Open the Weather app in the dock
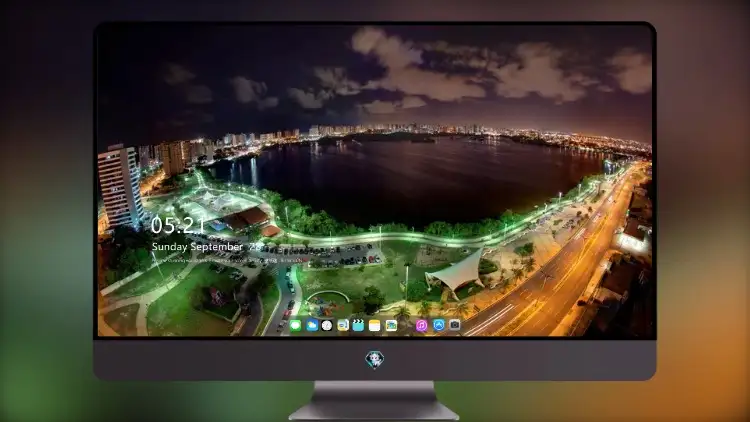This screenshot has width=750, height=422. click(x=311, y=326)
